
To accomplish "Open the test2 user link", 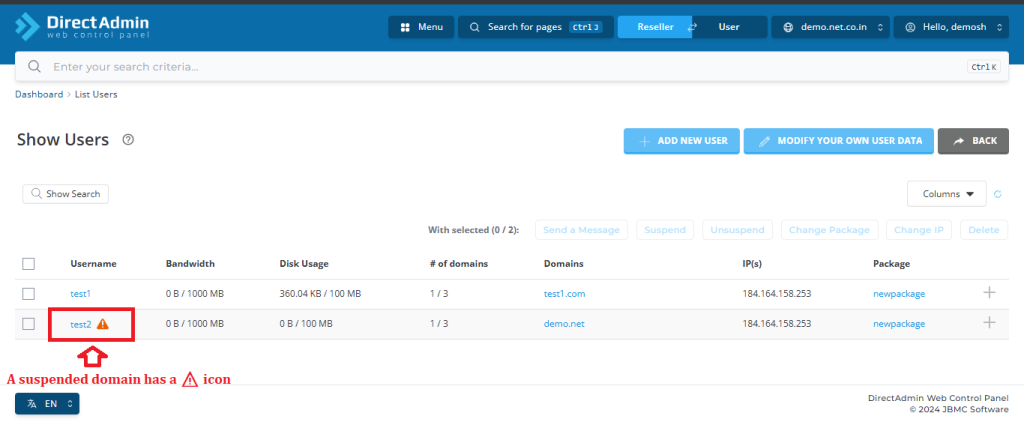I will 81,324.
